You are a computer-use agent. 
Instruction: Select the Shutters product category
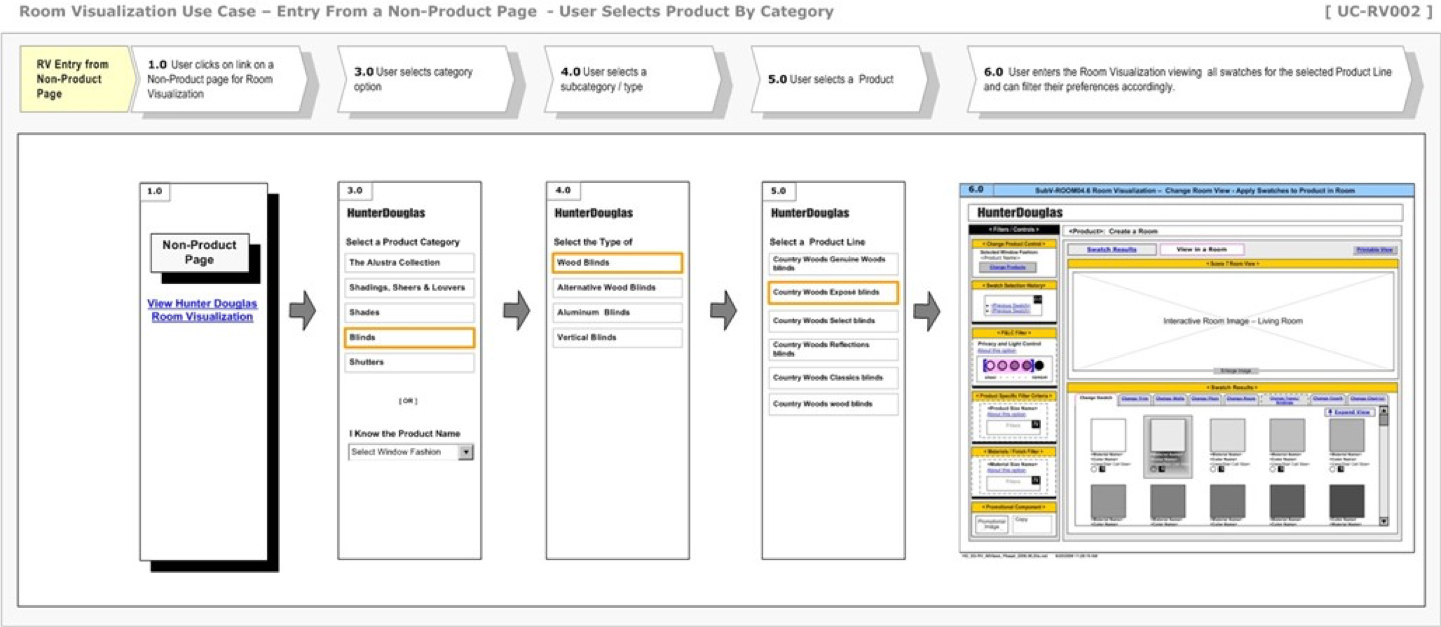pos(409,363)
